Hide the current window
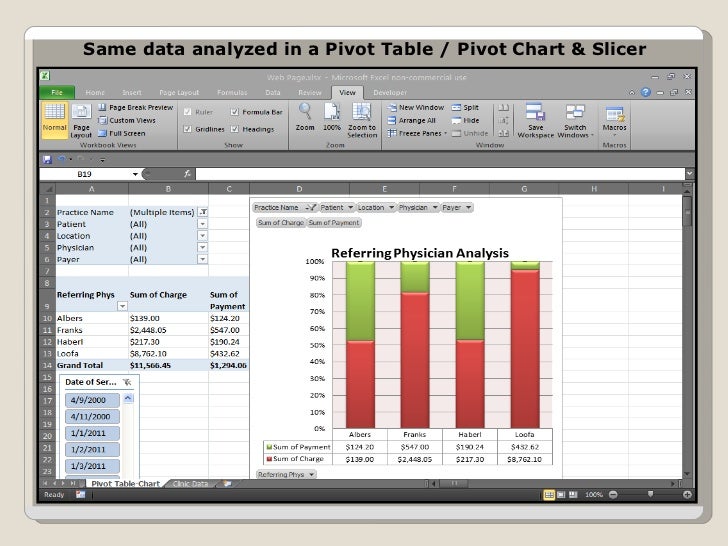The image size is (728, 546). click(x=465, y=120)
